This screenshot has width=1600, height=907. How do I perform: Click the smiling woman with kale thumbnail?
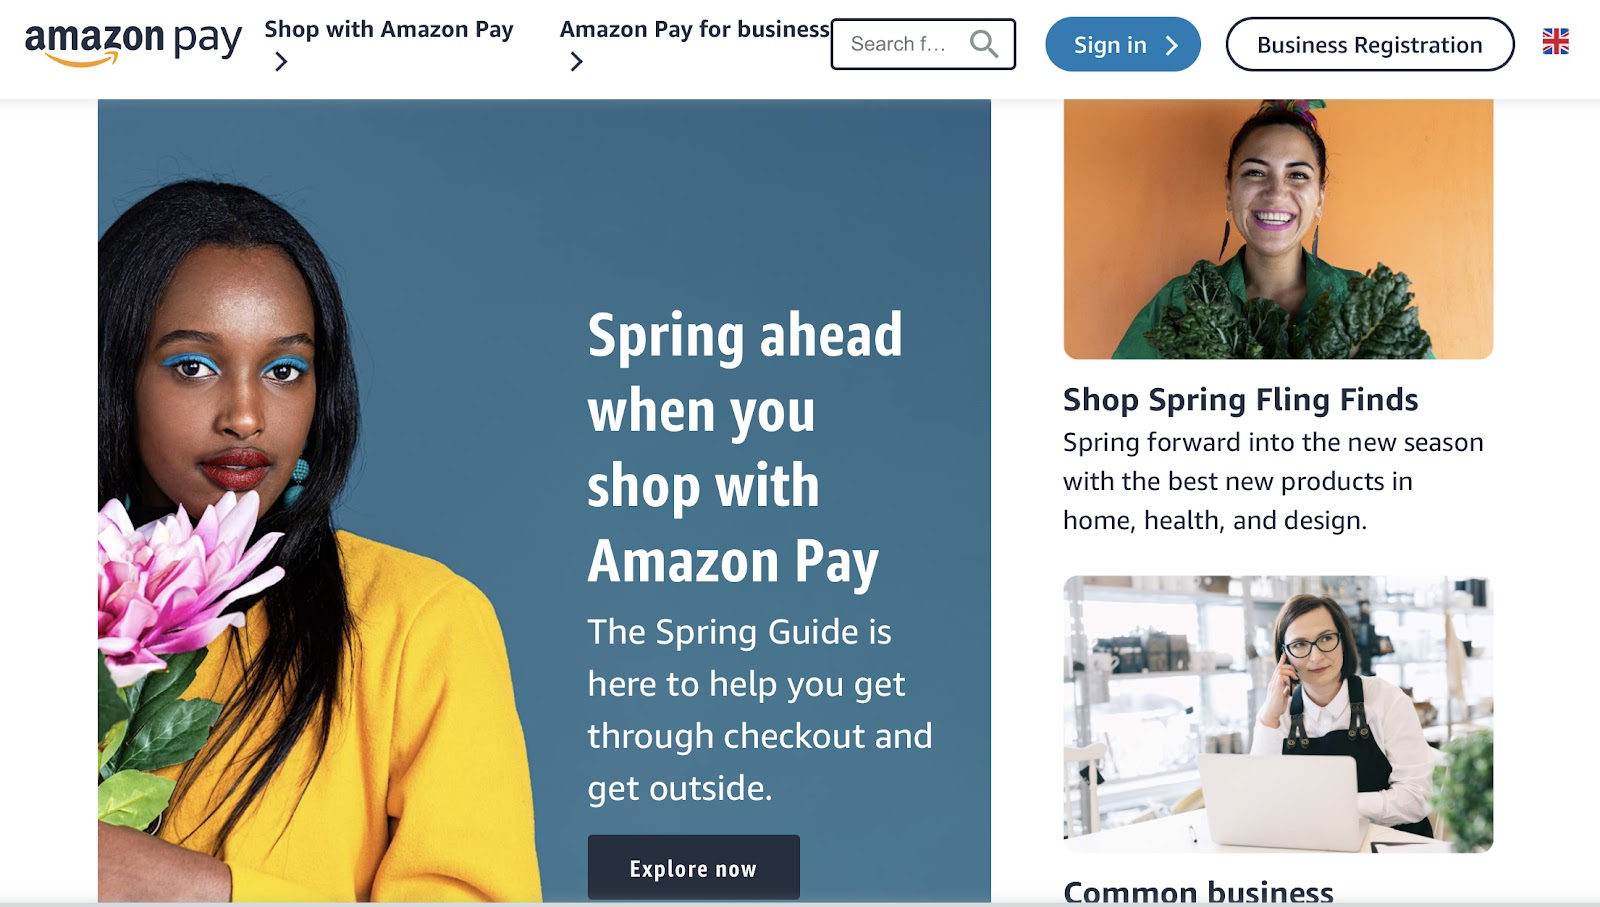(x=1278, y=229)
